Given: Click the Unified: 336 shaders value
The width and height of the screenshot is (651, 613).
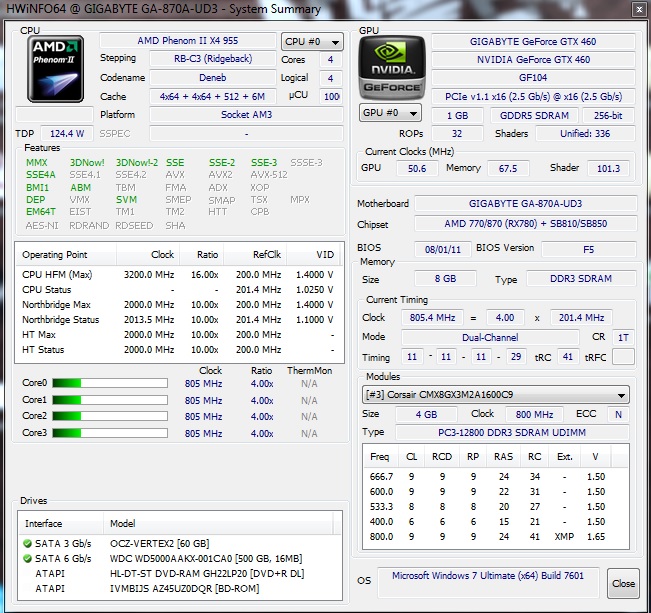Looking at the screenshot, I should [x=585, y=134].
